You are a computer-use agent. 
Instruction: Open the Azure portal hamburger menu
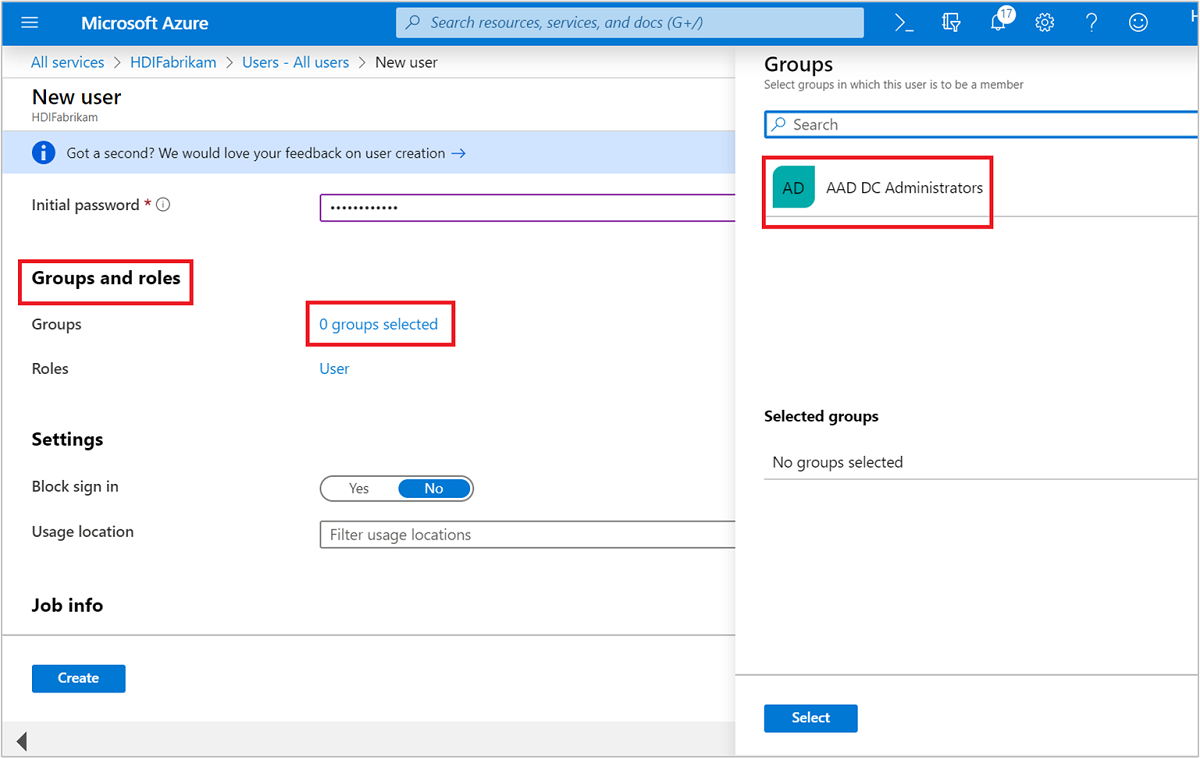point(29,23)
